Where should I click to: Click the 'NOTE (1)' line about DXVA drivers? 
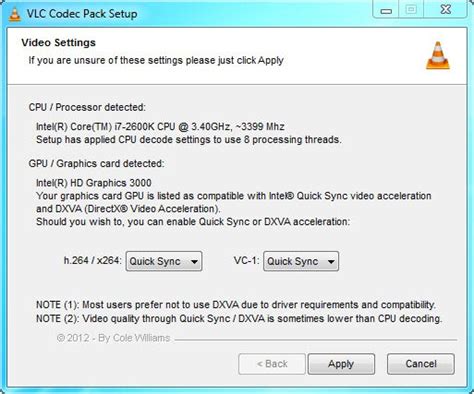(236, 305)
